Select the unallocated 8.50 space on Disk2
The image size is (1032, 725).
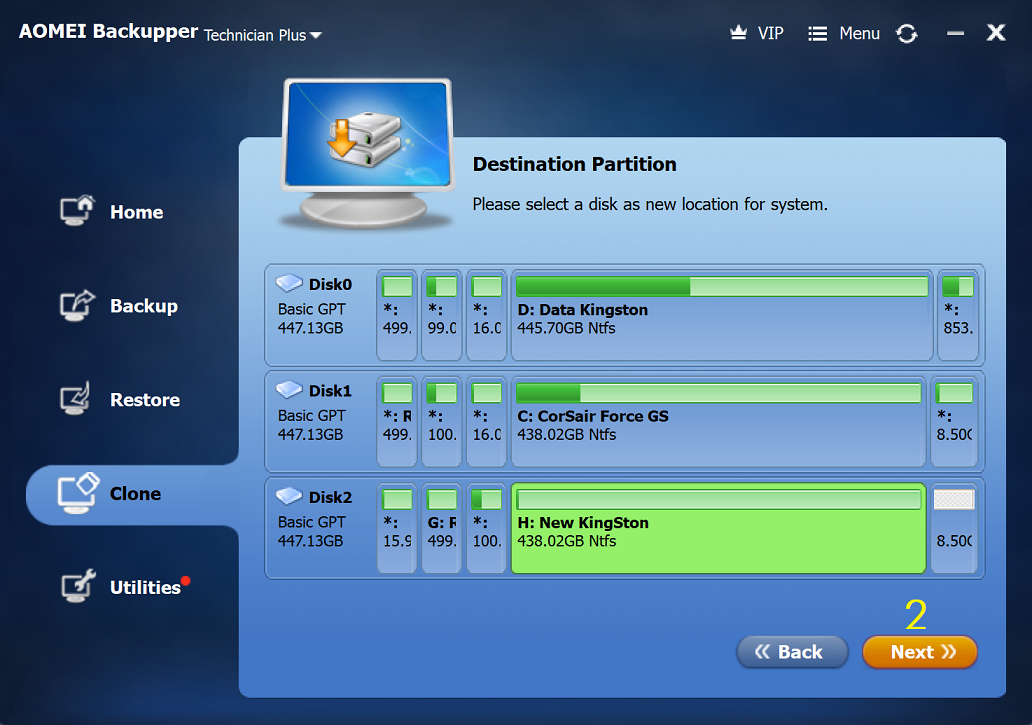[x=954, y=529]
